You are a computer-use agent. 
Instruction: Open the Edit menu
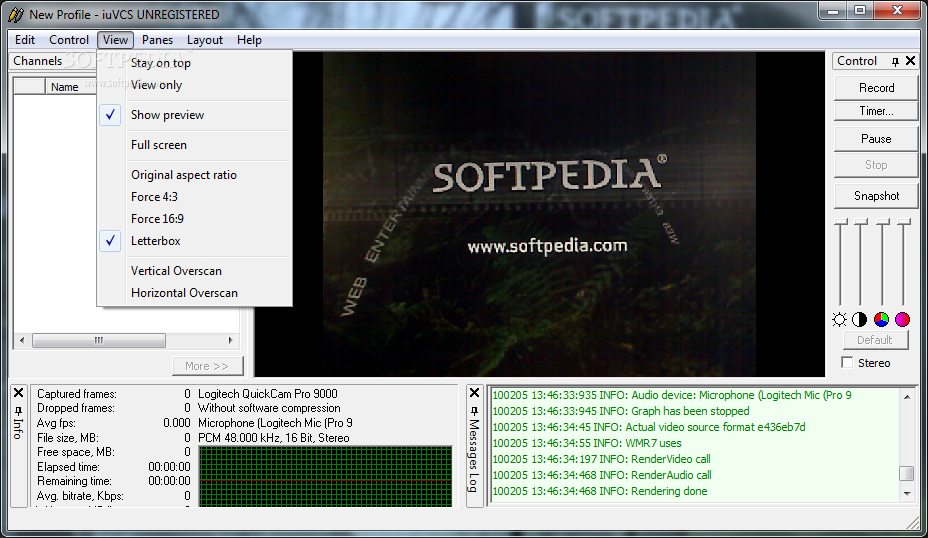(x=25, y=40)
